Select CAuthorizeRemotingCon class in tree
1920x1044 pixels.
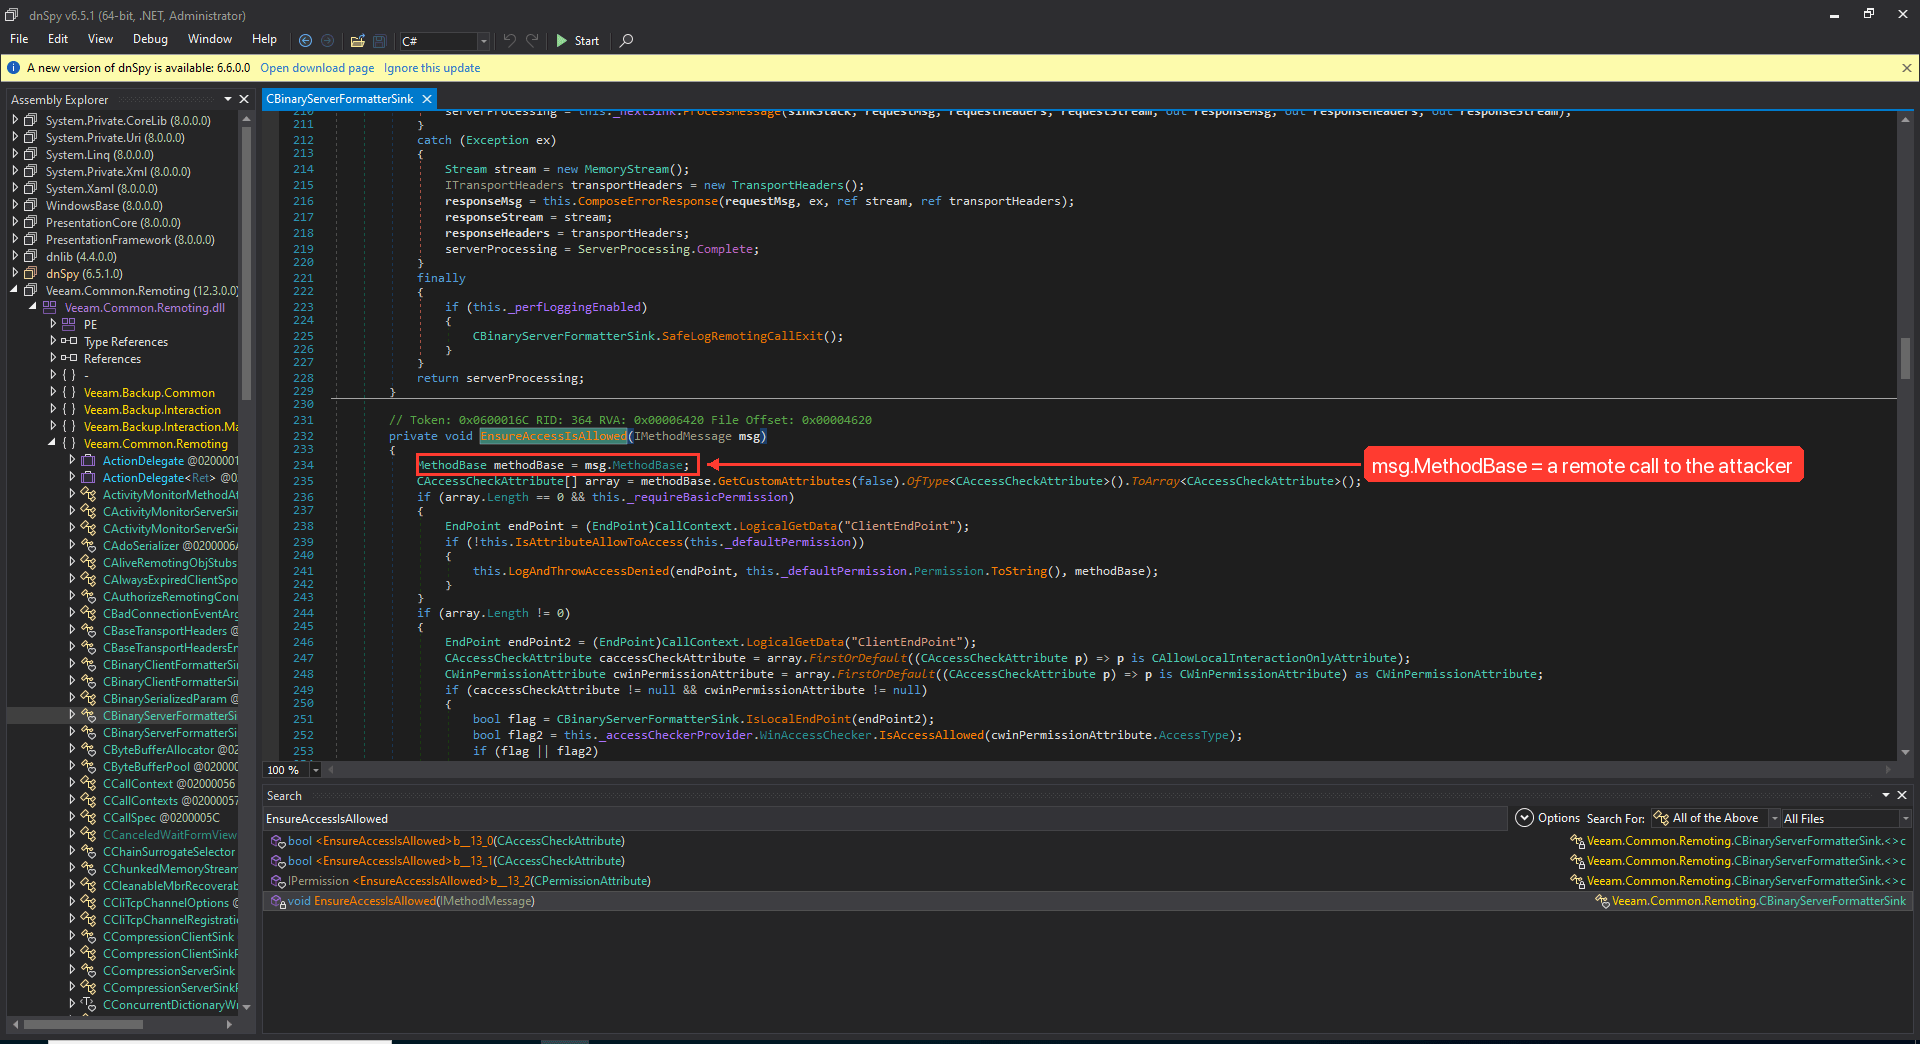(170, 597)
